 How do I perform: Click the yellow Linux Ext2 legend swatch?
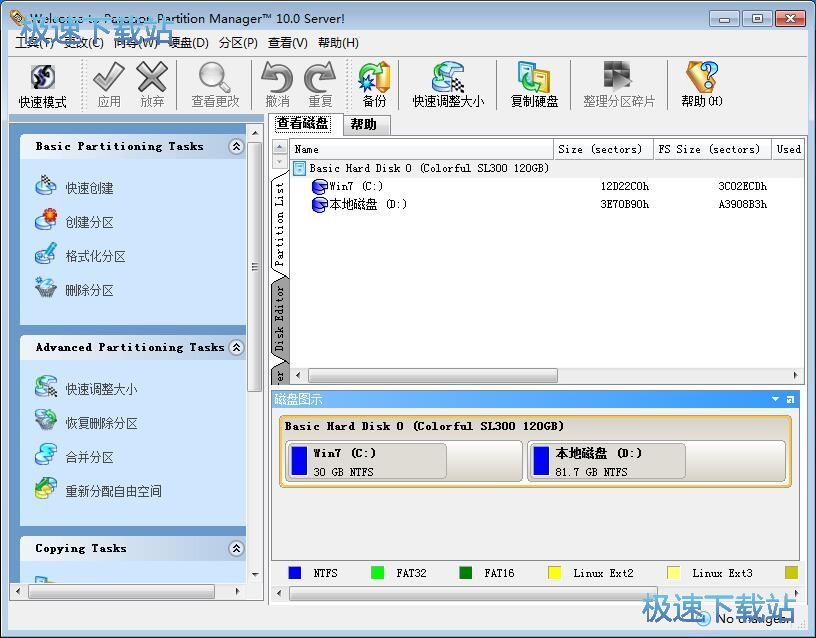coord(555,573)
